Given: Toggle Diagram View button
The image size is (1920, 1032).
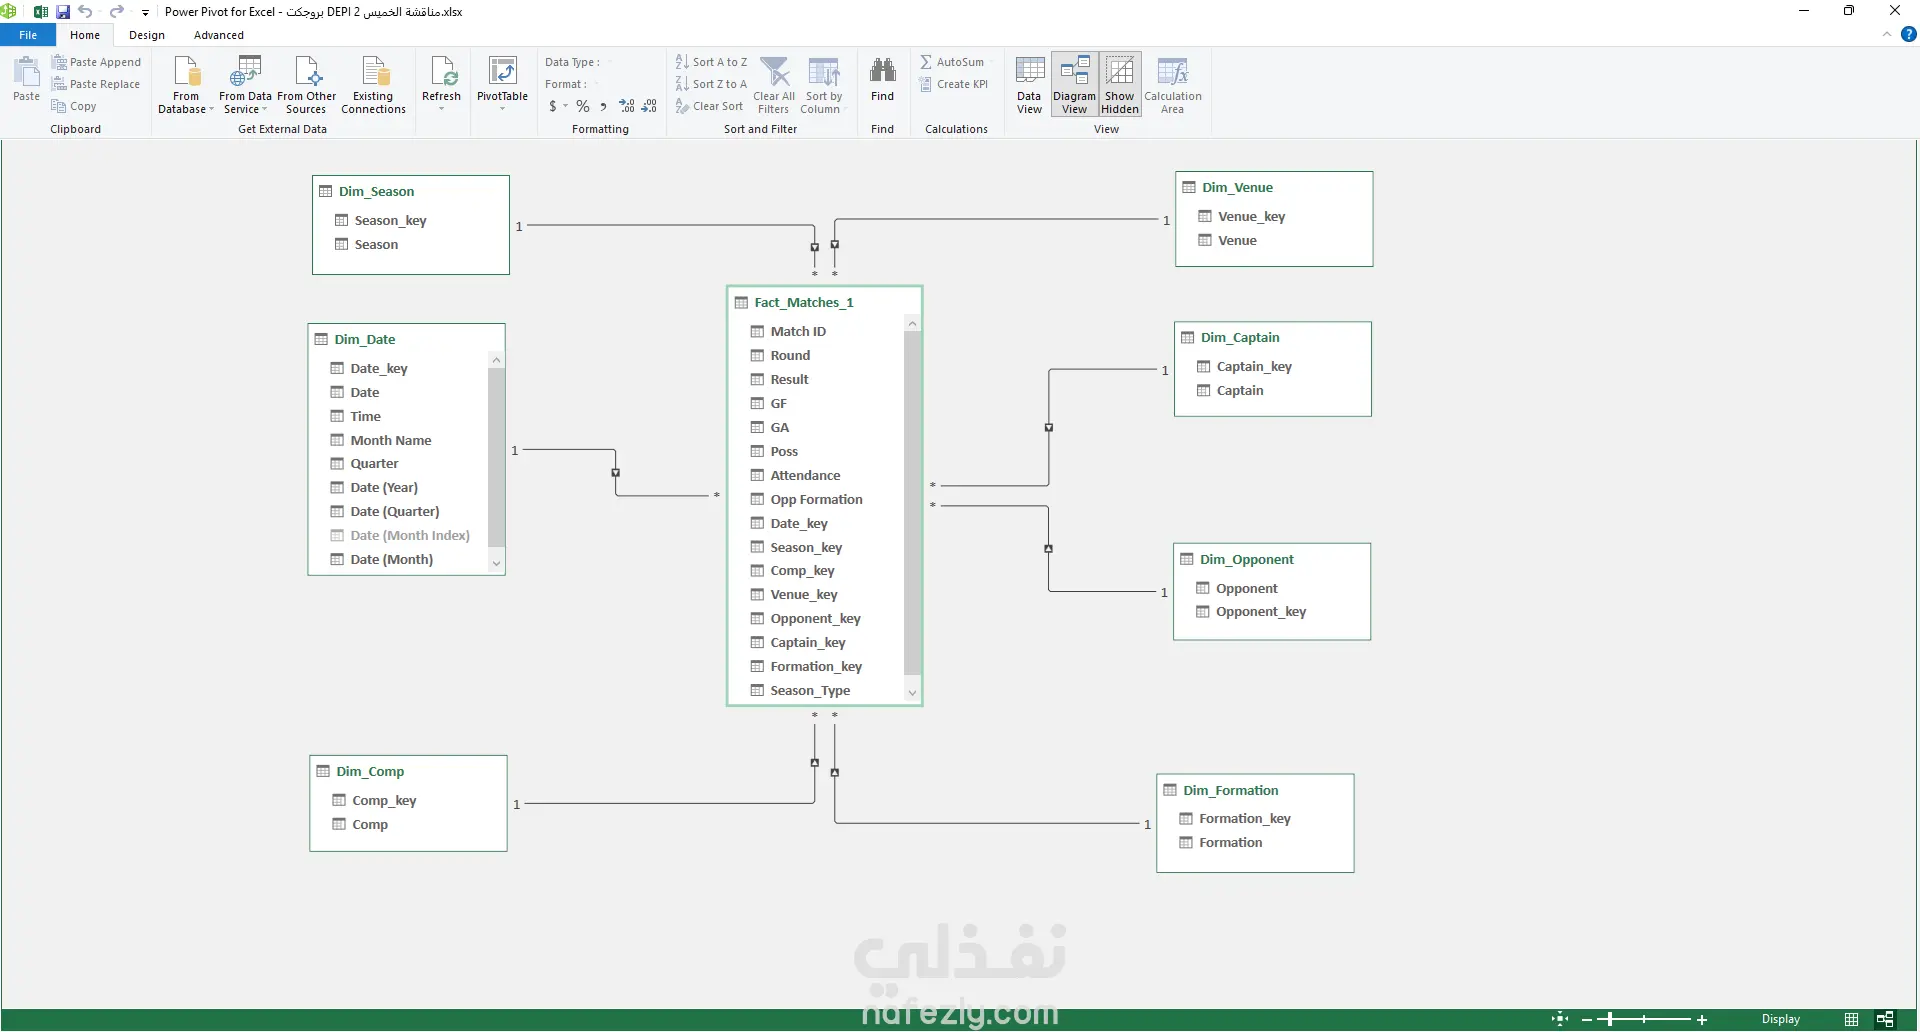Looking at the screenshot, I should coord(1074,85).
